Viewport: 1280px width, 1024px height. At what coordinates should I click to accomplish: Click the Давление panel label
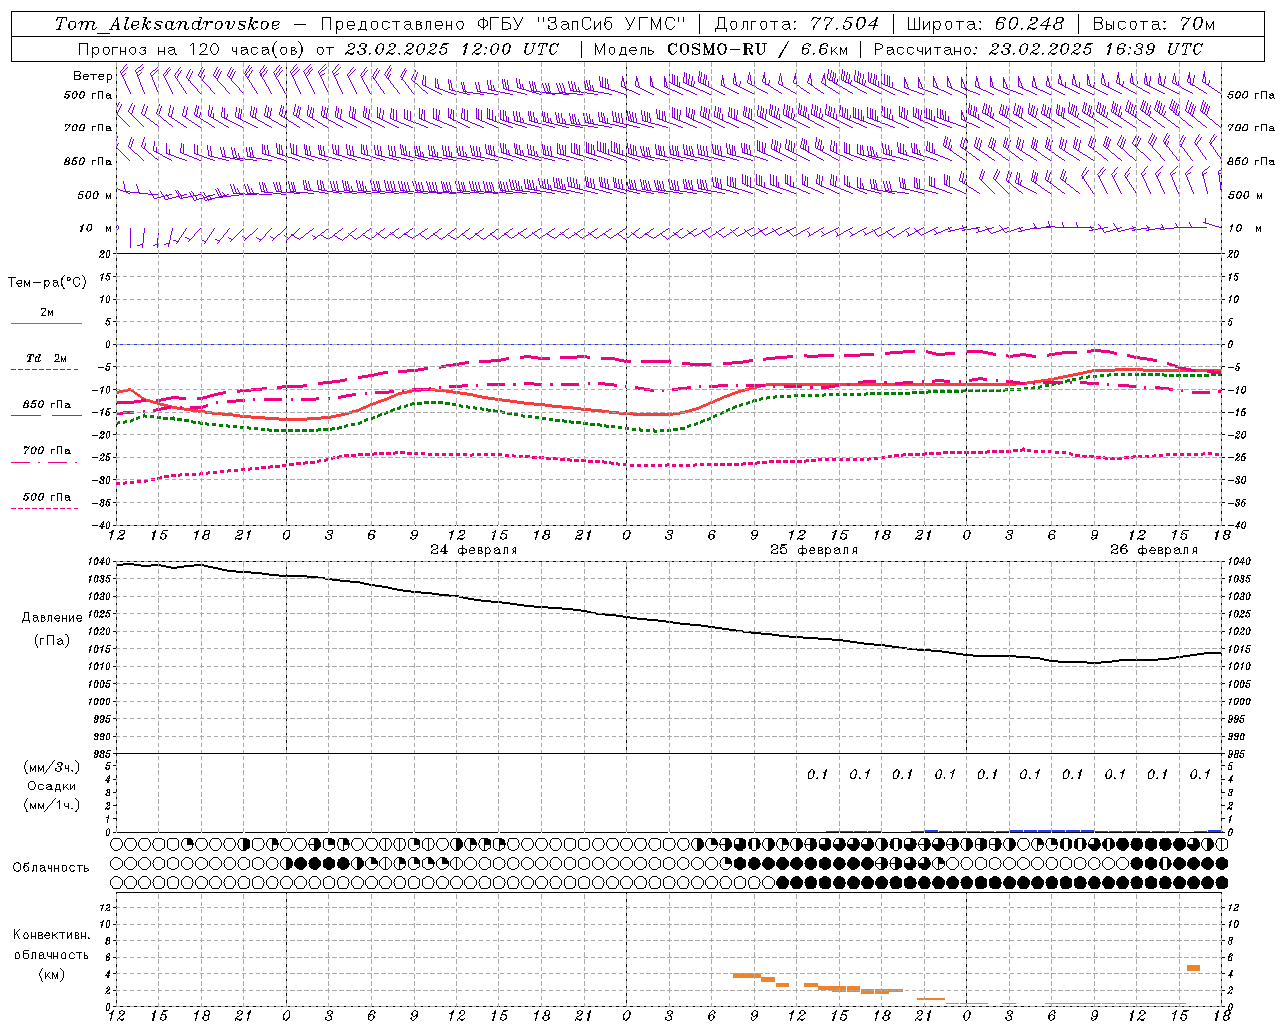coord(52,618)
